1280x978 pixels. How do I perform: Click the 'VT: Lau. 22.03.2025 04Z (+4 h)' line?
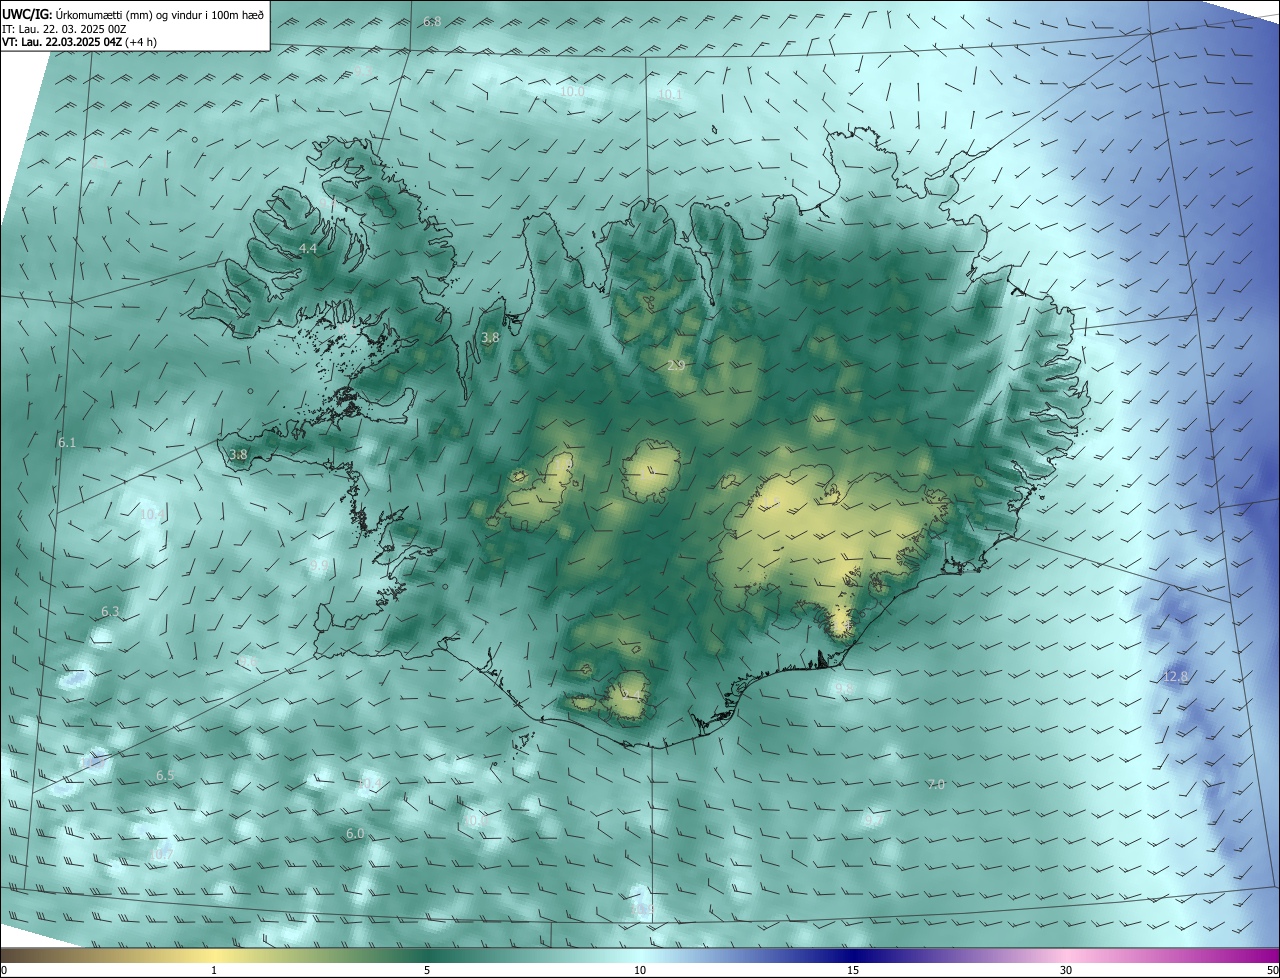(x=80, y=42)
